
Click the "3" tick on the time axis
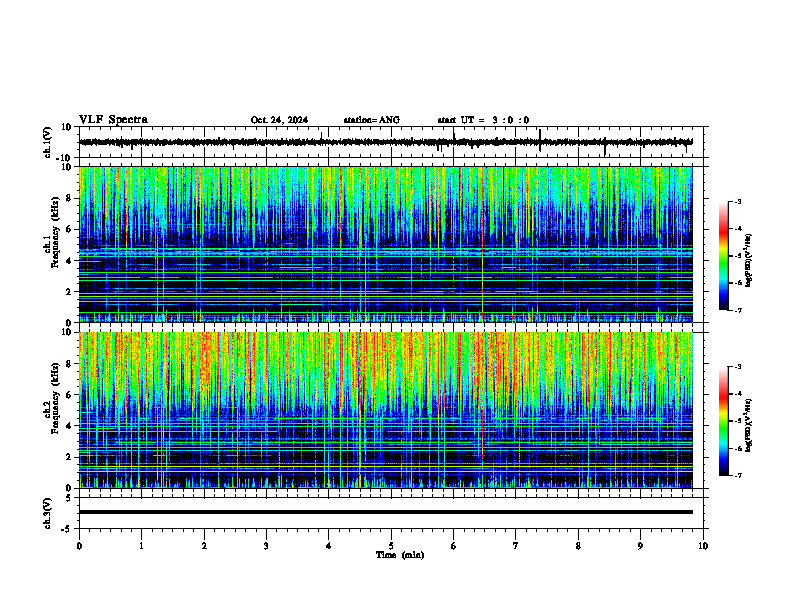pyautogui.click(x=266, y=546)
